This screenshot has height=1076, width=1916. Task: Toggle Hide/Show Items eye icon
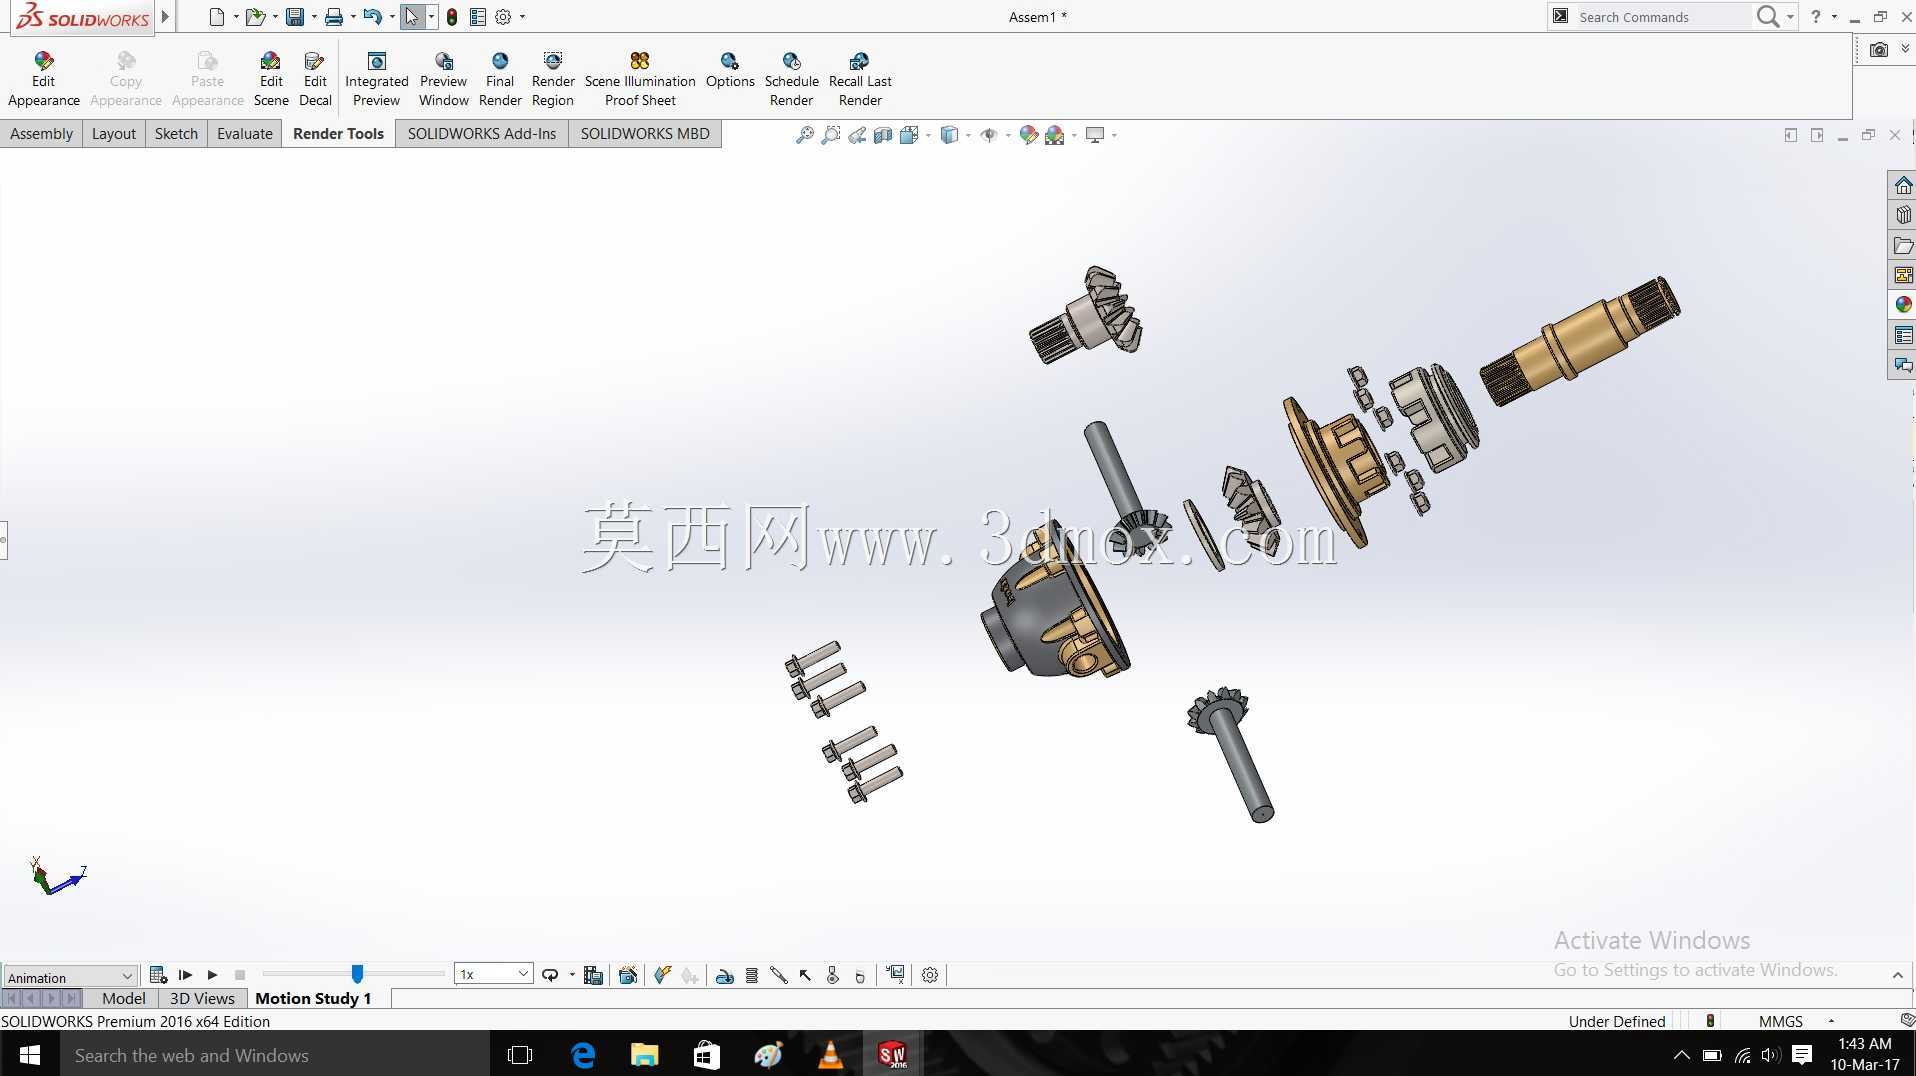pos(988,135)
